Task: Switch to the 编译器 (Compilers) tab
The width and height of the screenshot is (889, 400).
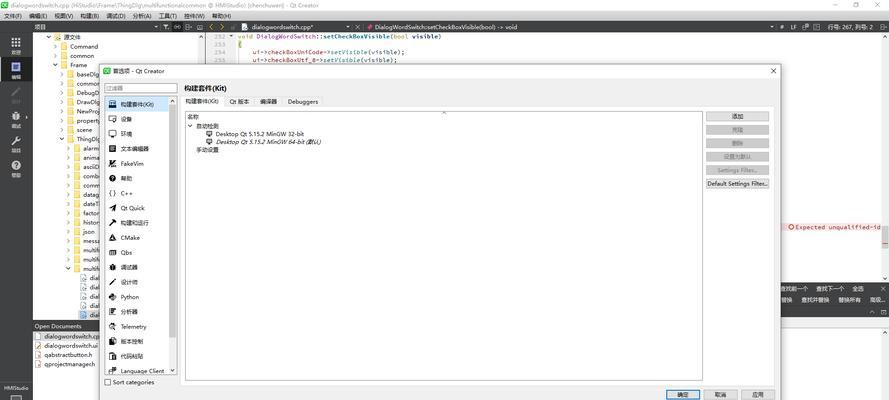Action: coord(268,101)
